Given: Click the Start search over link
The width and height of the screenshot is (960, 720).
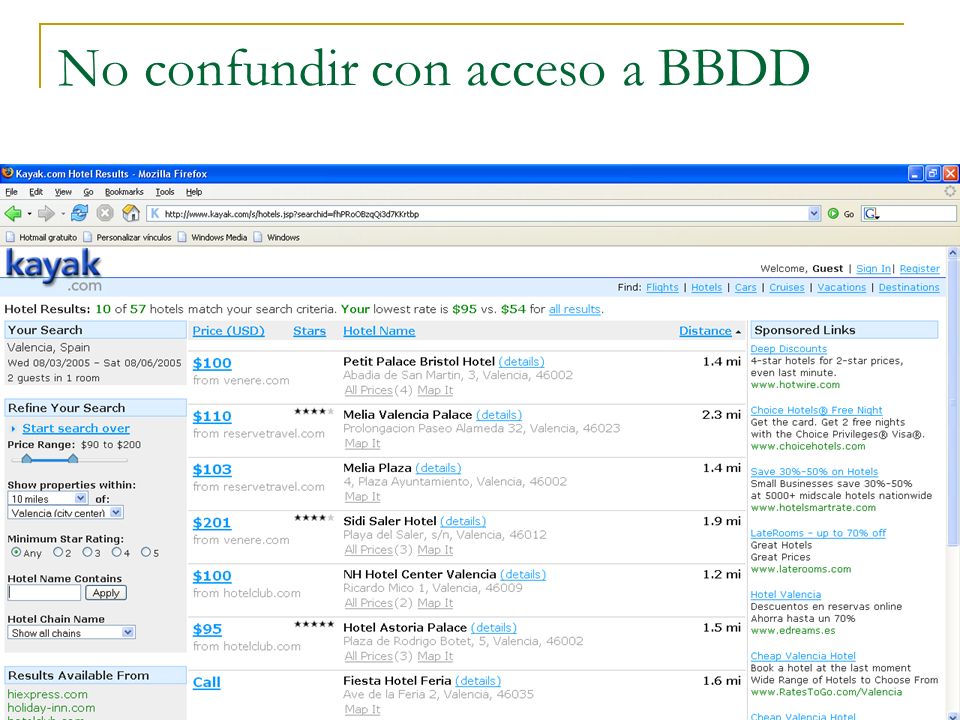Looking at the screenshot, I should pos(76,428).
